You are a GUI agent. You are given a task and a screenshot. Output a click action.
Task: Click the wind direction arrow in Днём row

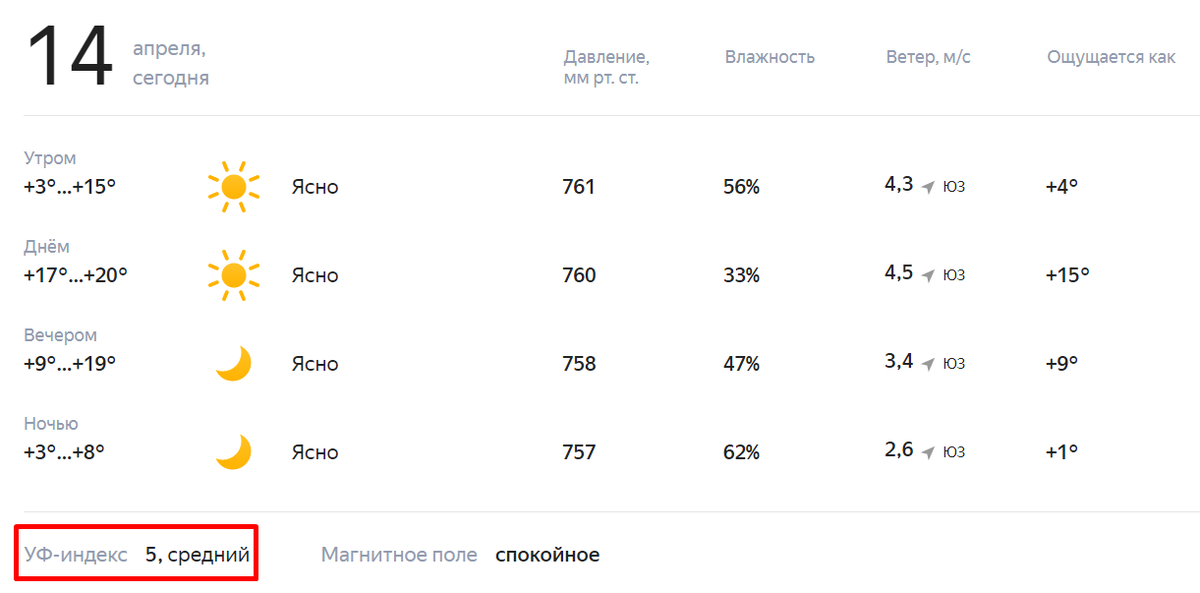(928, 276)
